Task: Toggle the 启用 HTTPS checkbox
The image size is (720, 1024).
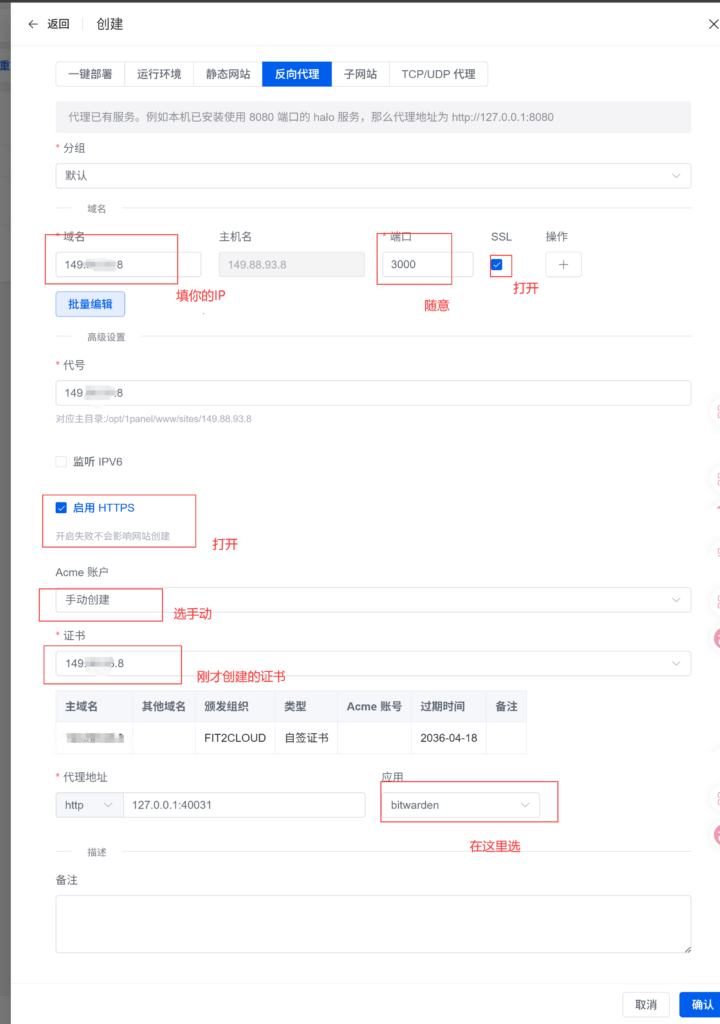Action: coord(61,507)
